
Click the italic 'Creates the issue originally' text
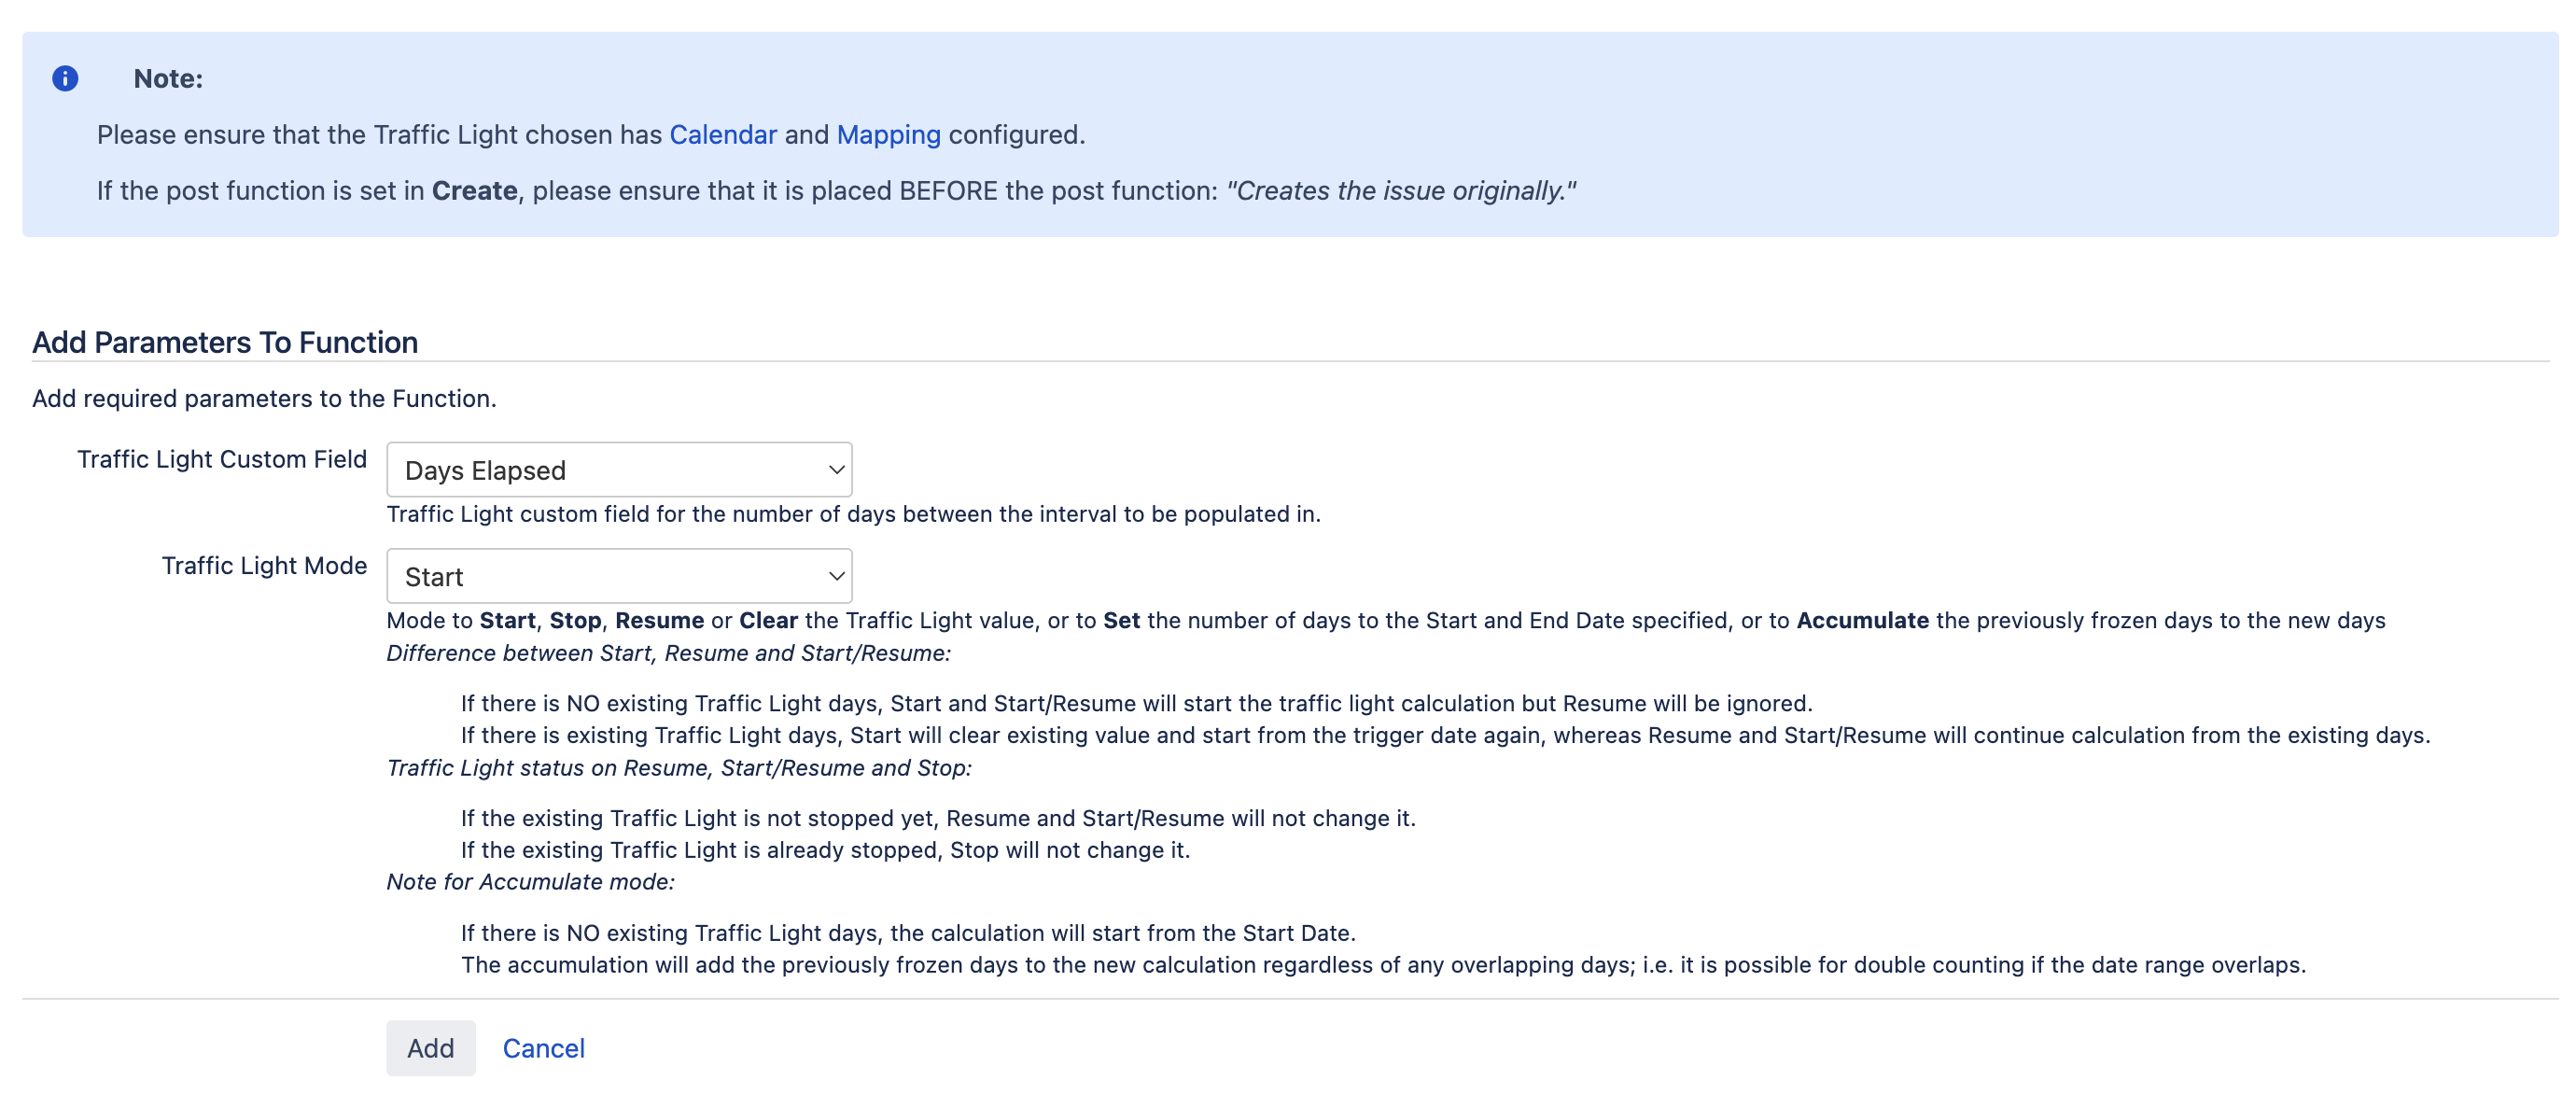(x=1401, y=191)
